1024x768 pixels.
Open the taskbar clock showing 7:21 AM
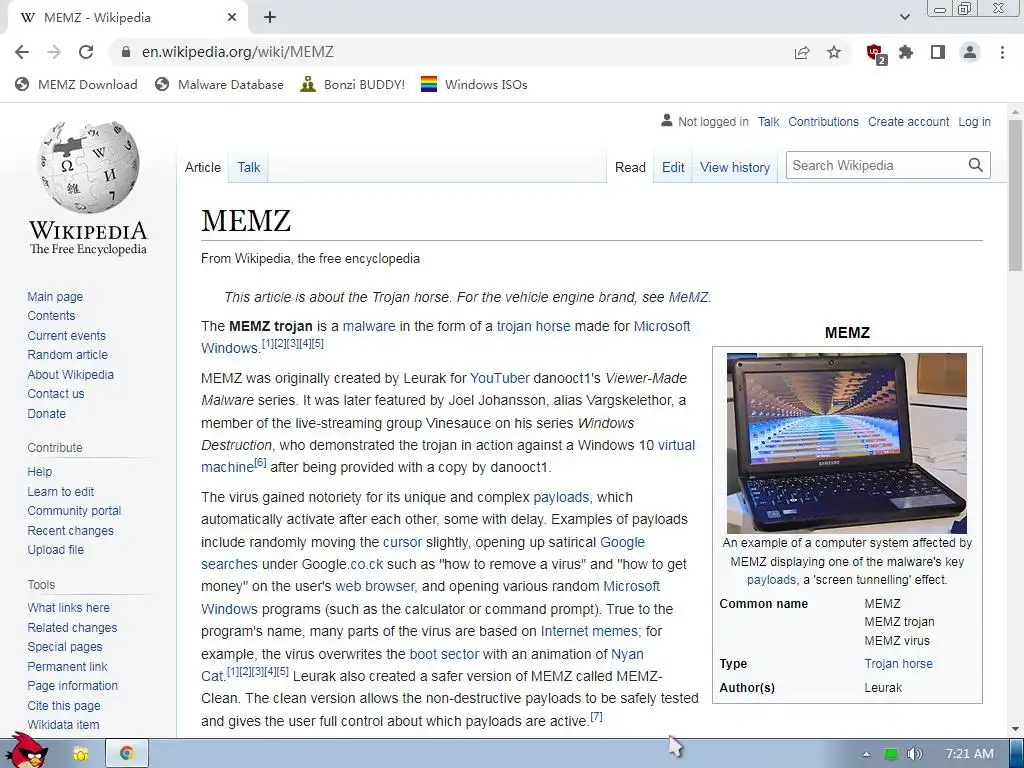point(970,754)
